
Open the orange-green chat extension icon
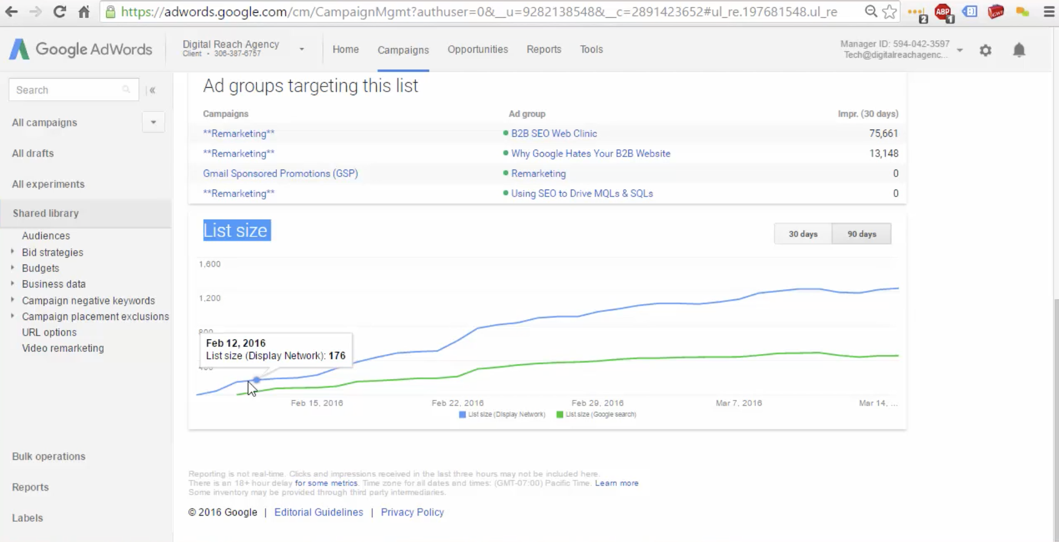(x=1022, y=11)
